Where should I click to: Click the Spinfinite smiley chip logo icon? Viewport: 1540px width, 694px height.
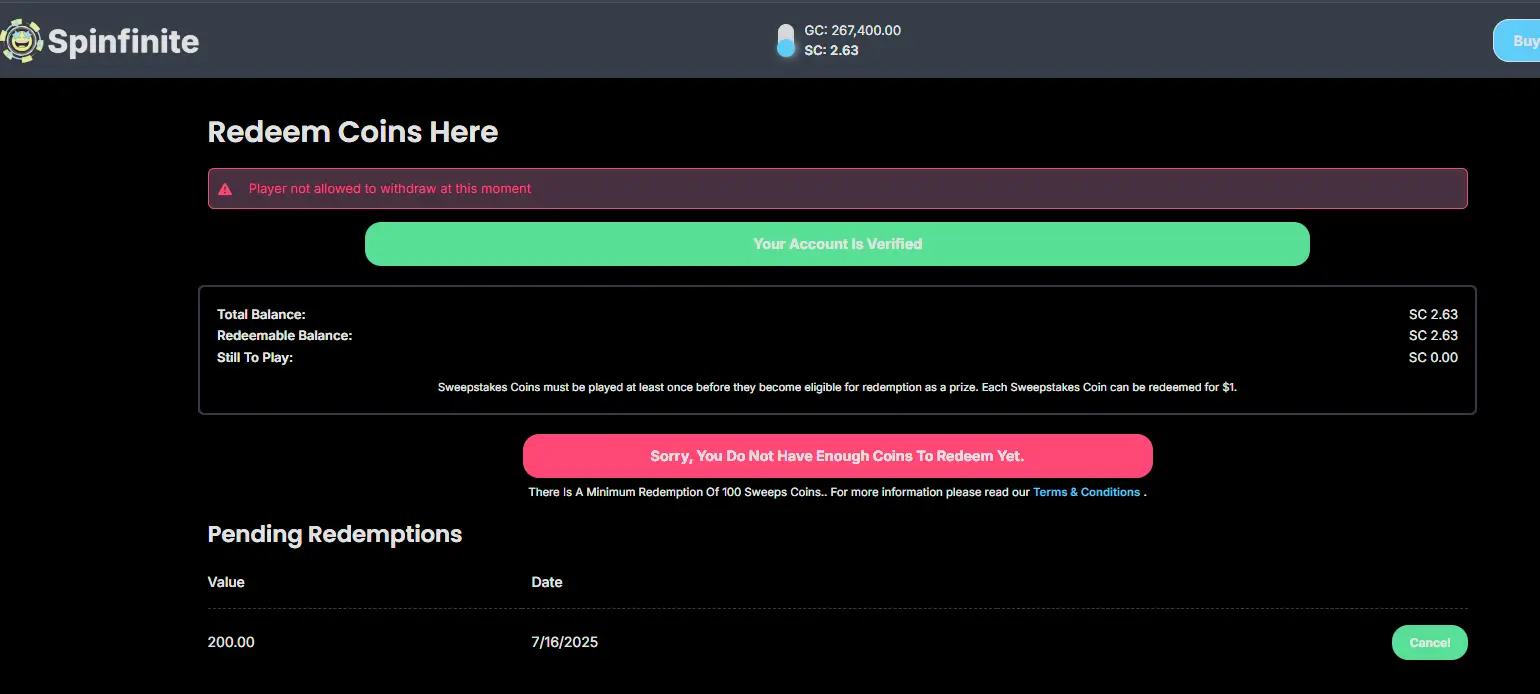coord(20,41)
